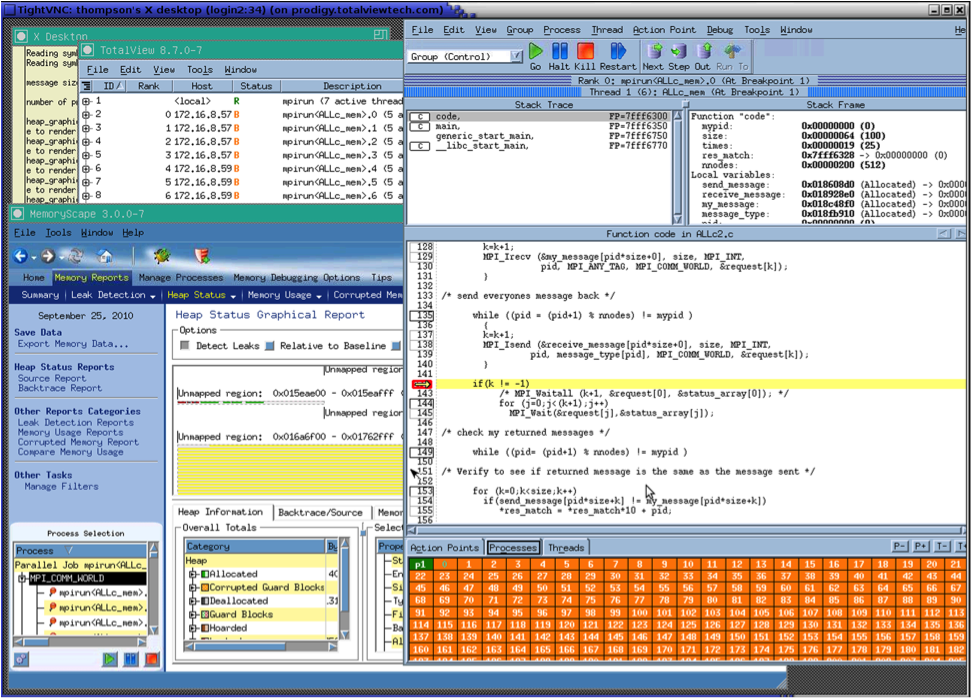Select process 22 in the orange grid
Viewport: 972px width, 698px height.
[420, 576]
